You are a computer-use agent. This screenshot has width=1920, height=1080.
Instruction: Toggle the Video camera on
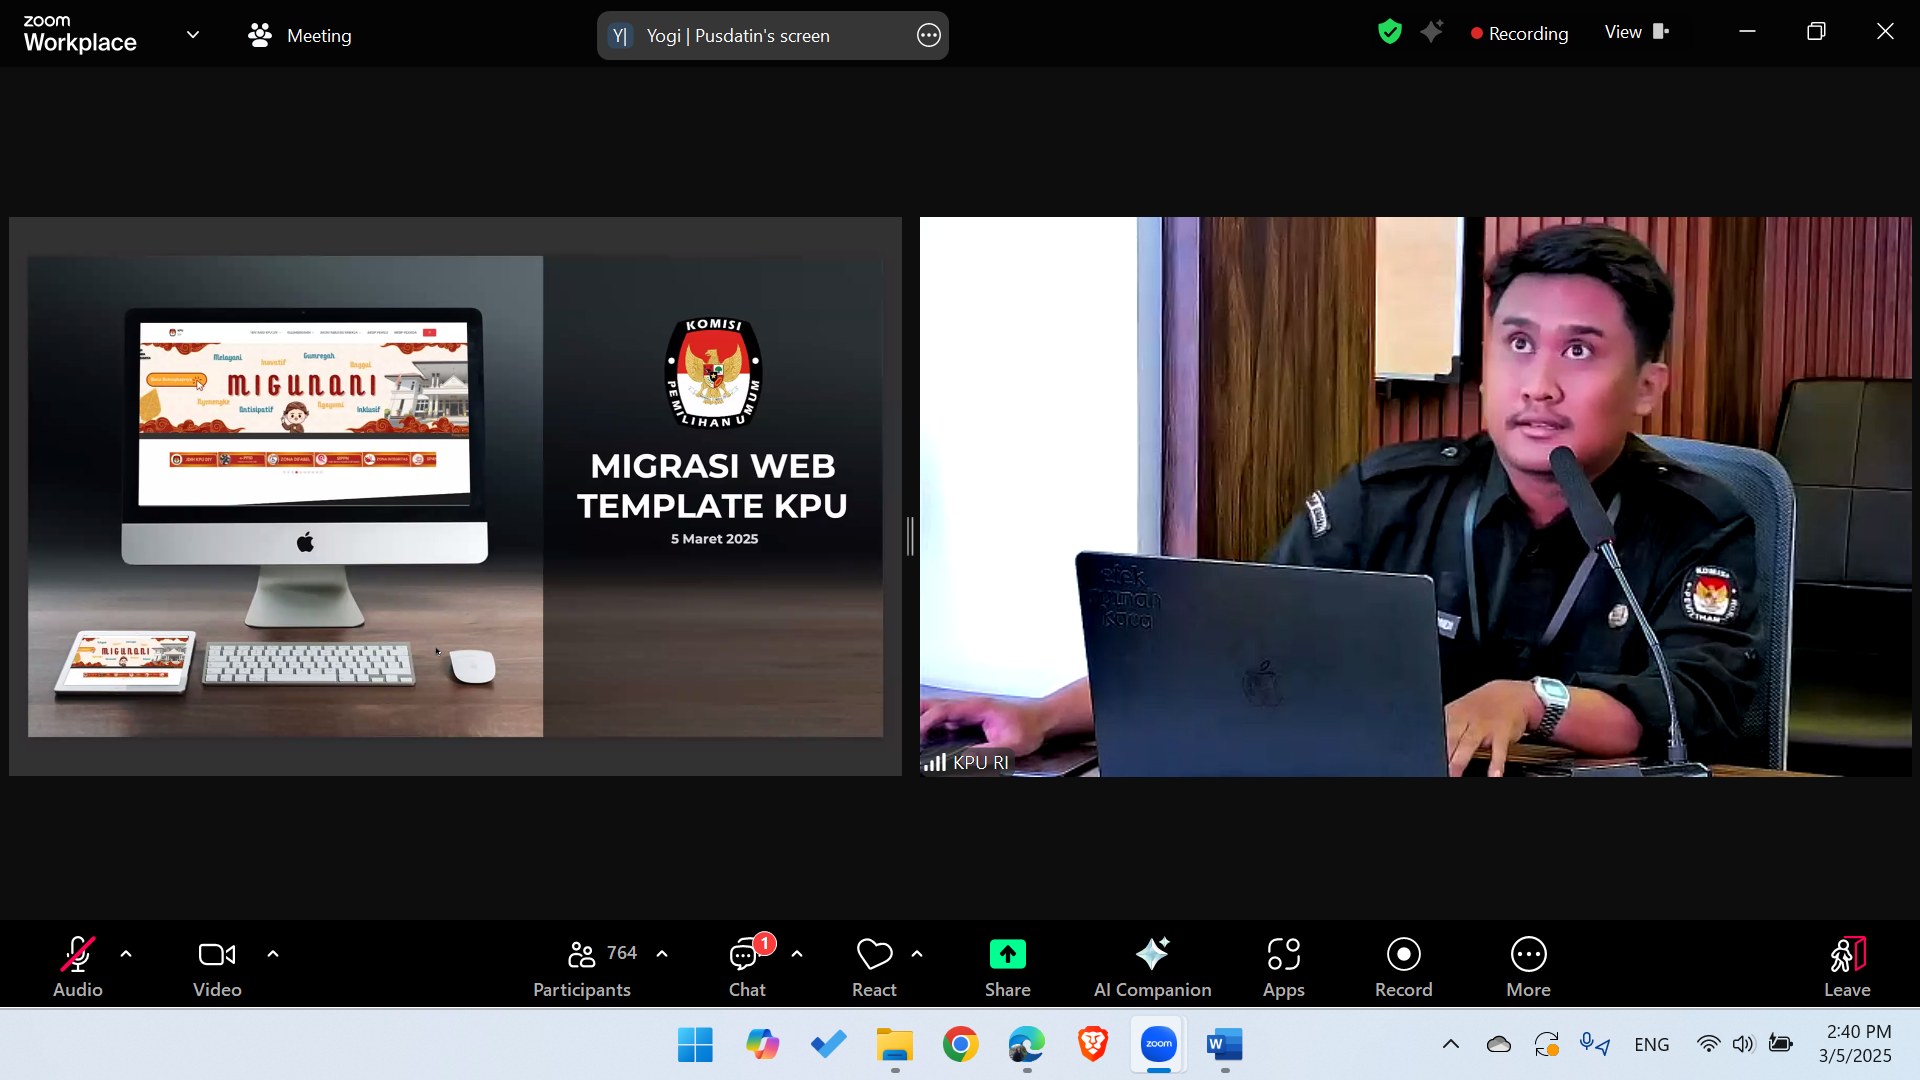(217, 955)
